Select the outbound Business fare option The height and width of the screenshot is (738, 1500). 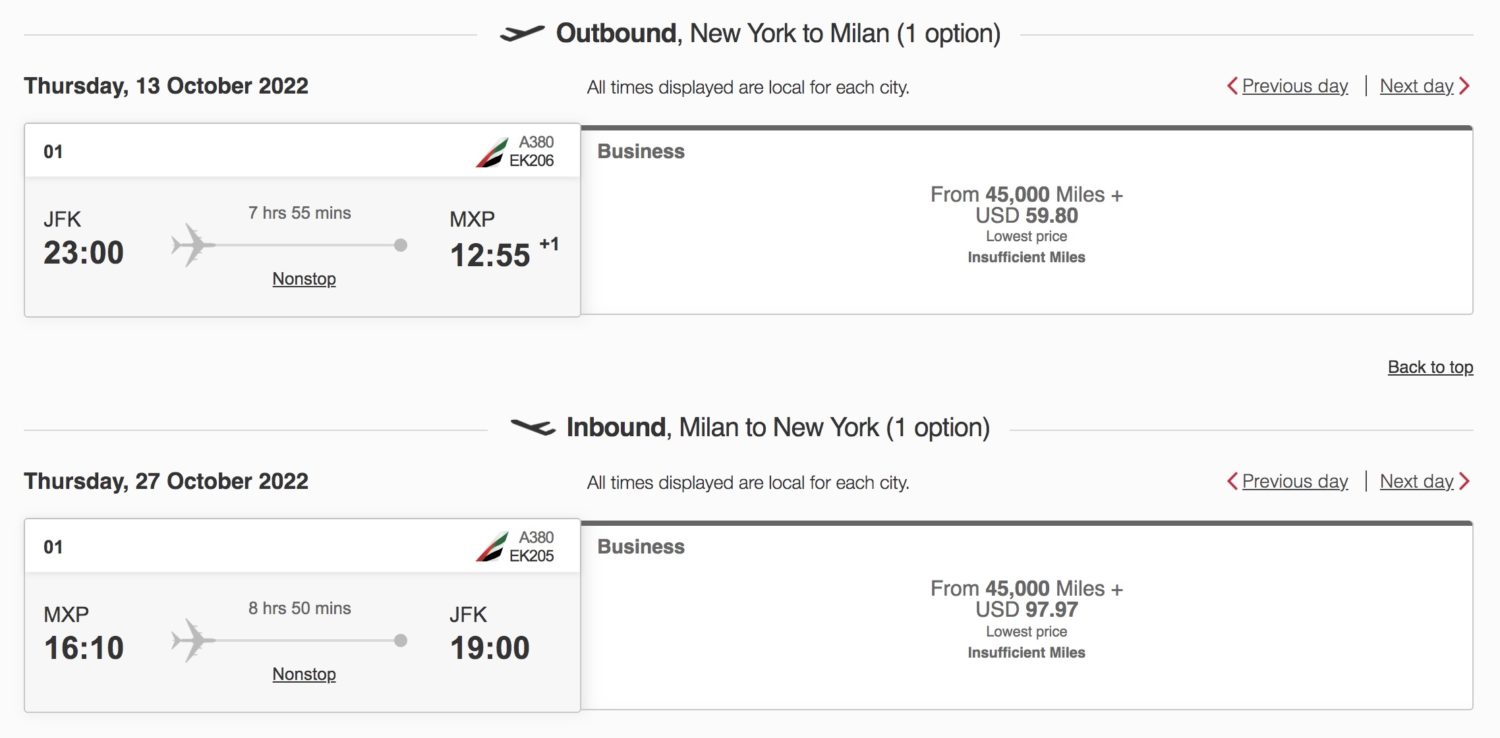1027,220
